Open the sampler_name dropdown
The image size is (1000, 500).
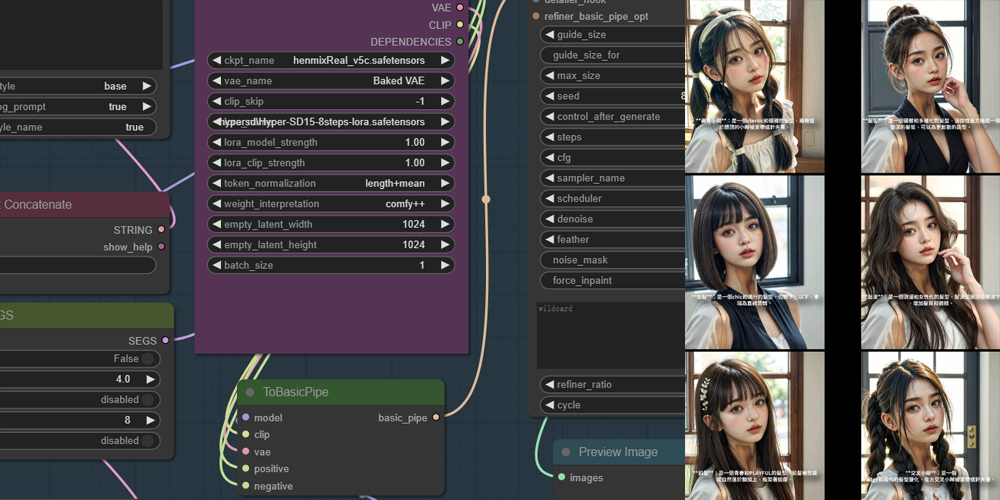coord(612,178)
